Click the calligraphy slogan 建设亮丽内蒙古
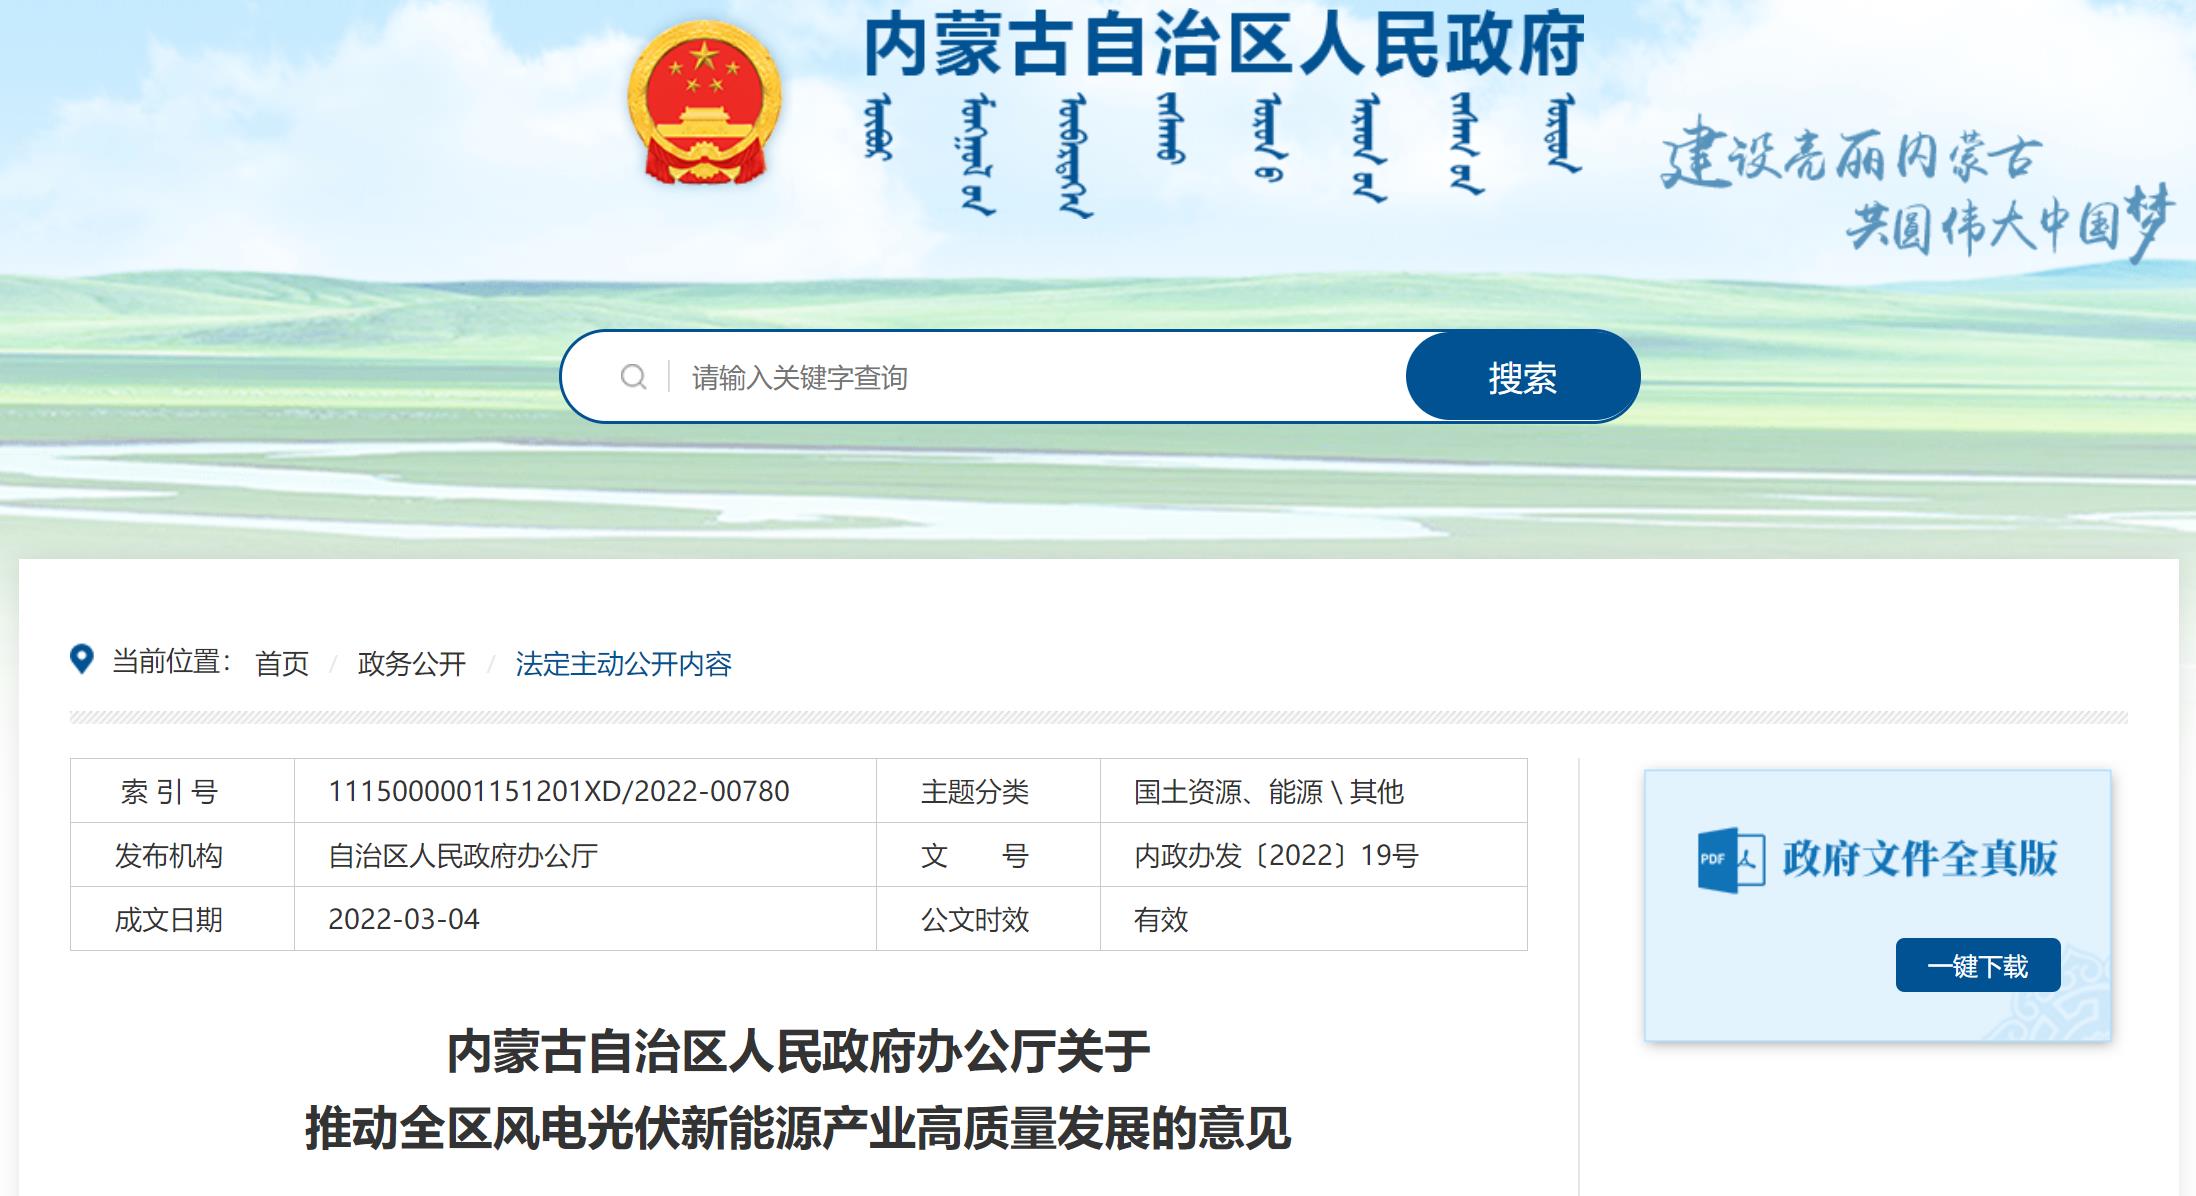This screenshot has height=1196, width=2196. pos(1850,157)
